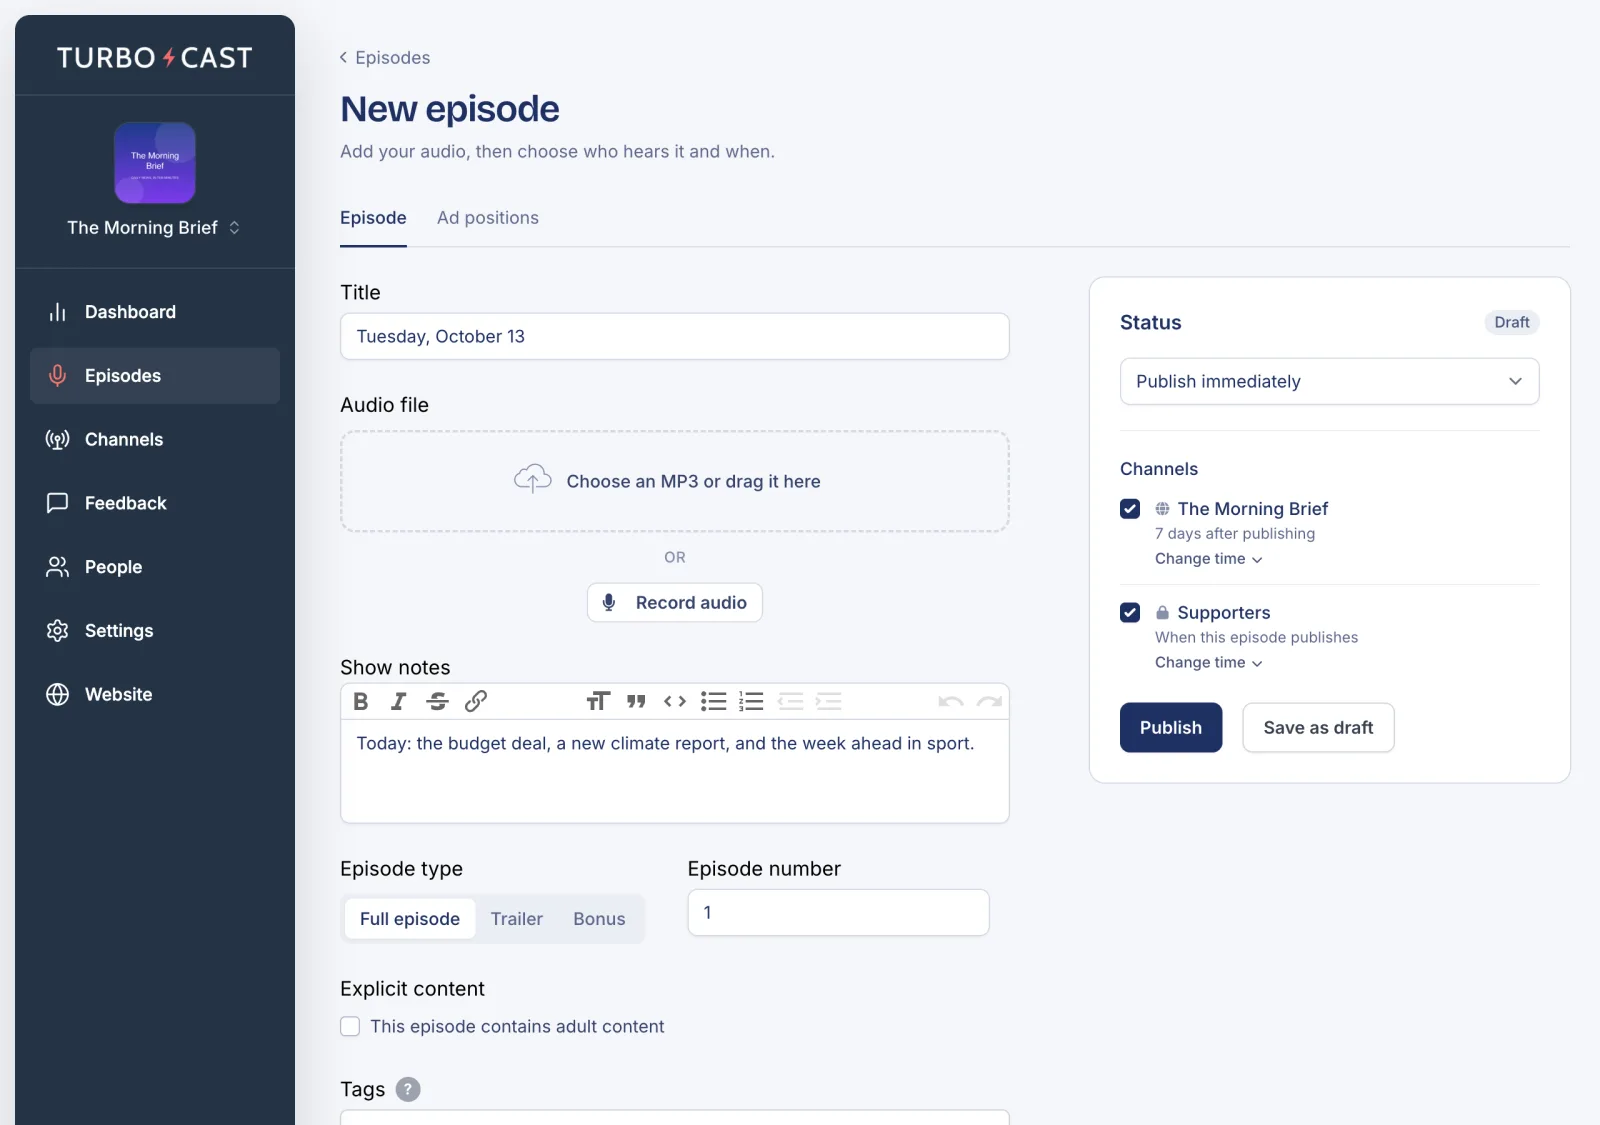Go to Channels in the sidebar
1600x1125 pixels.
155,440
